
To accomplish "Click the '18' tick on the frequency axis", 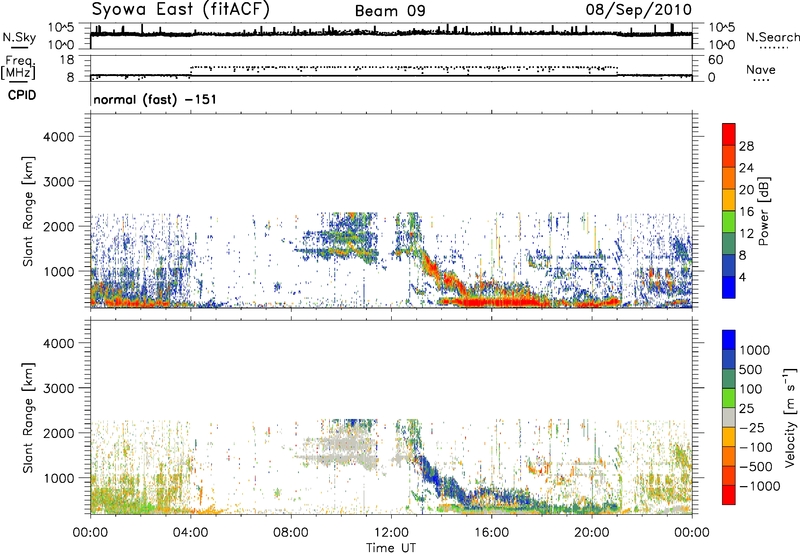I will (67, 60).
